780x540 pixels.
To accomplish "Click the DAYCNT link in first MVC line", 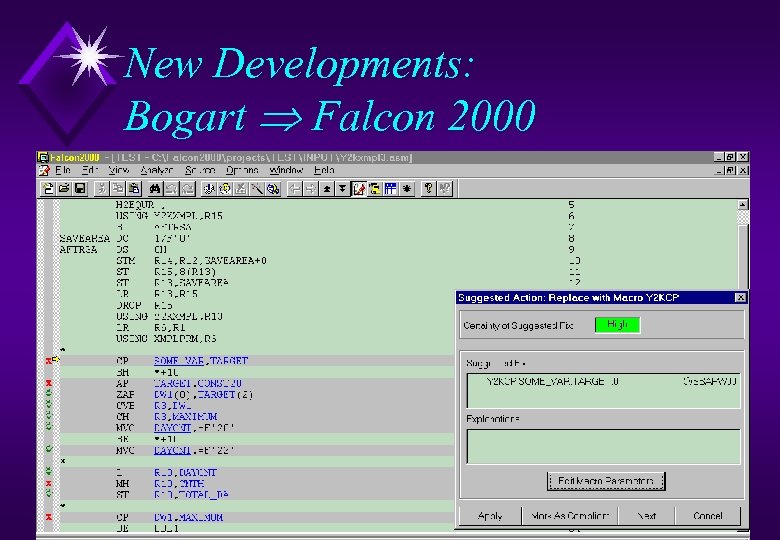I will [172, 428].
